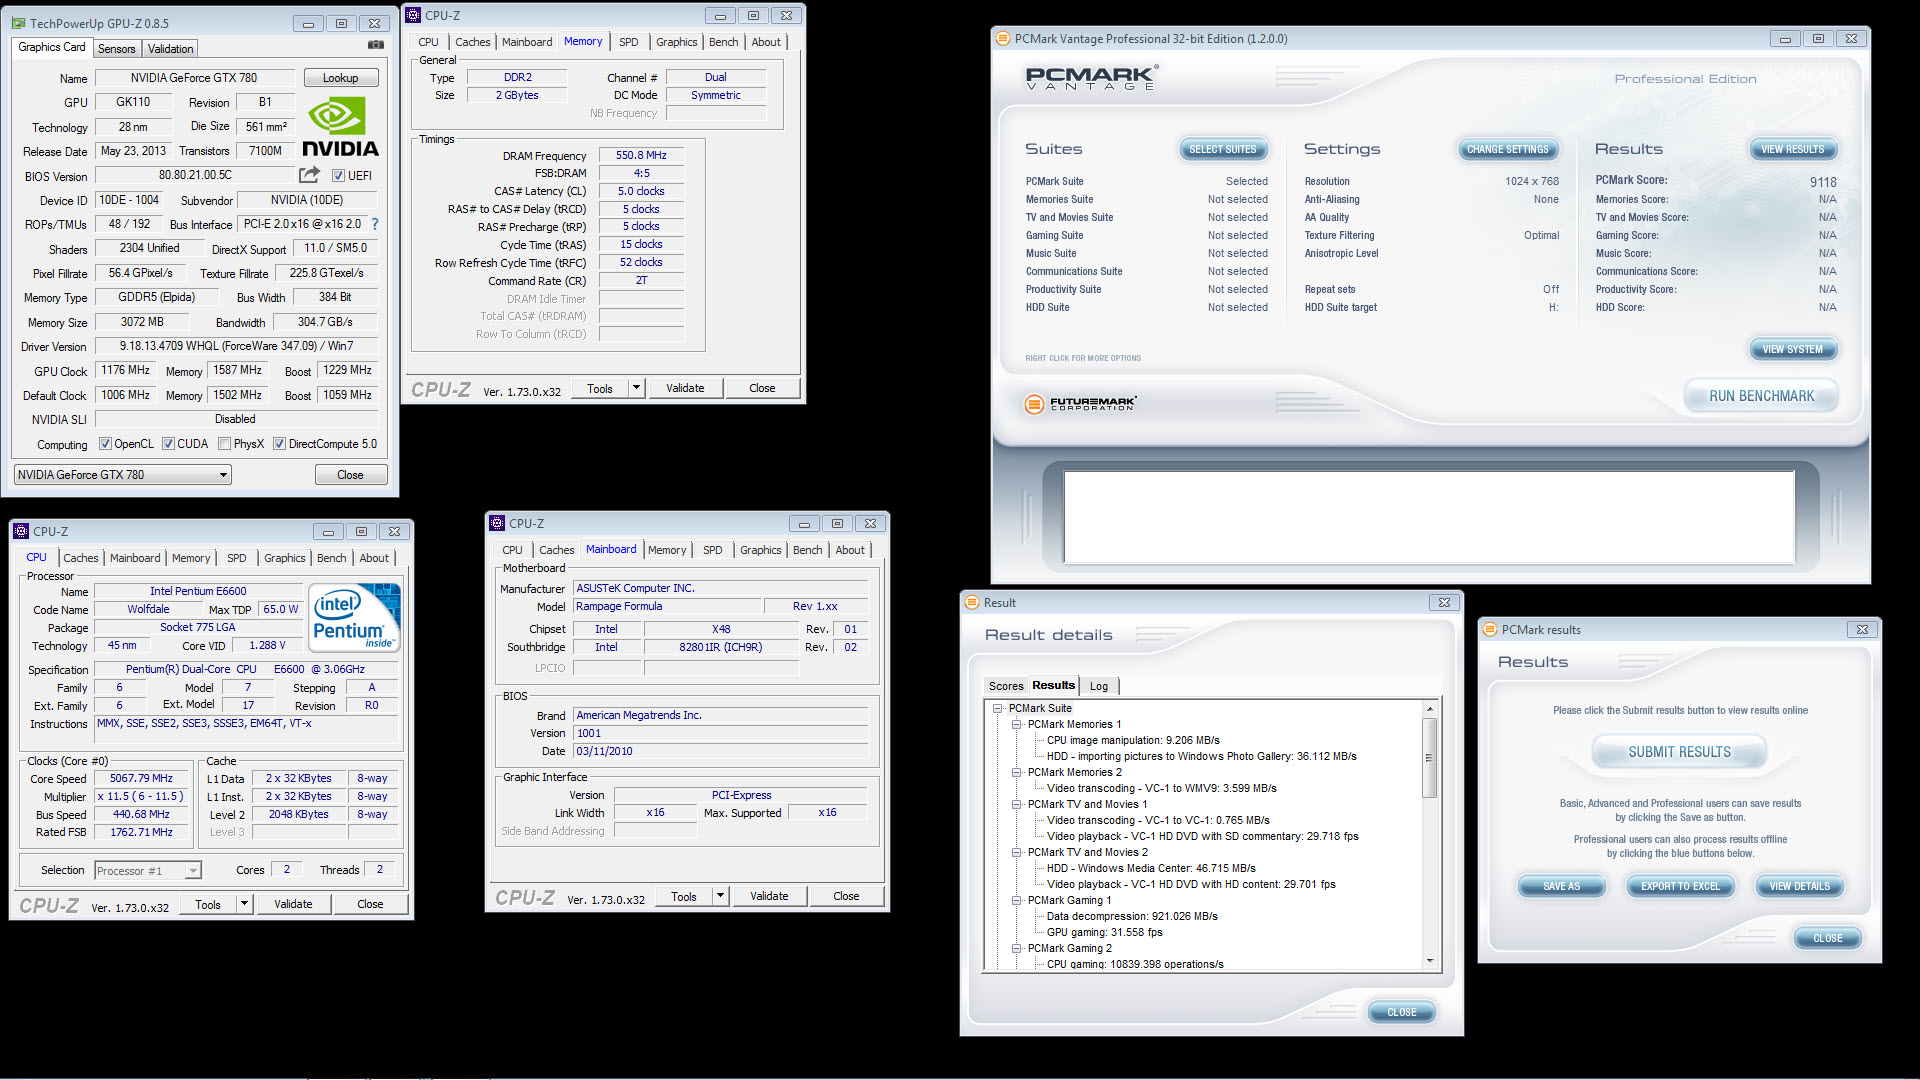Switch to Scores tab in Result details
The height and width of the screenshot is (1080, 1920).
1006,686
